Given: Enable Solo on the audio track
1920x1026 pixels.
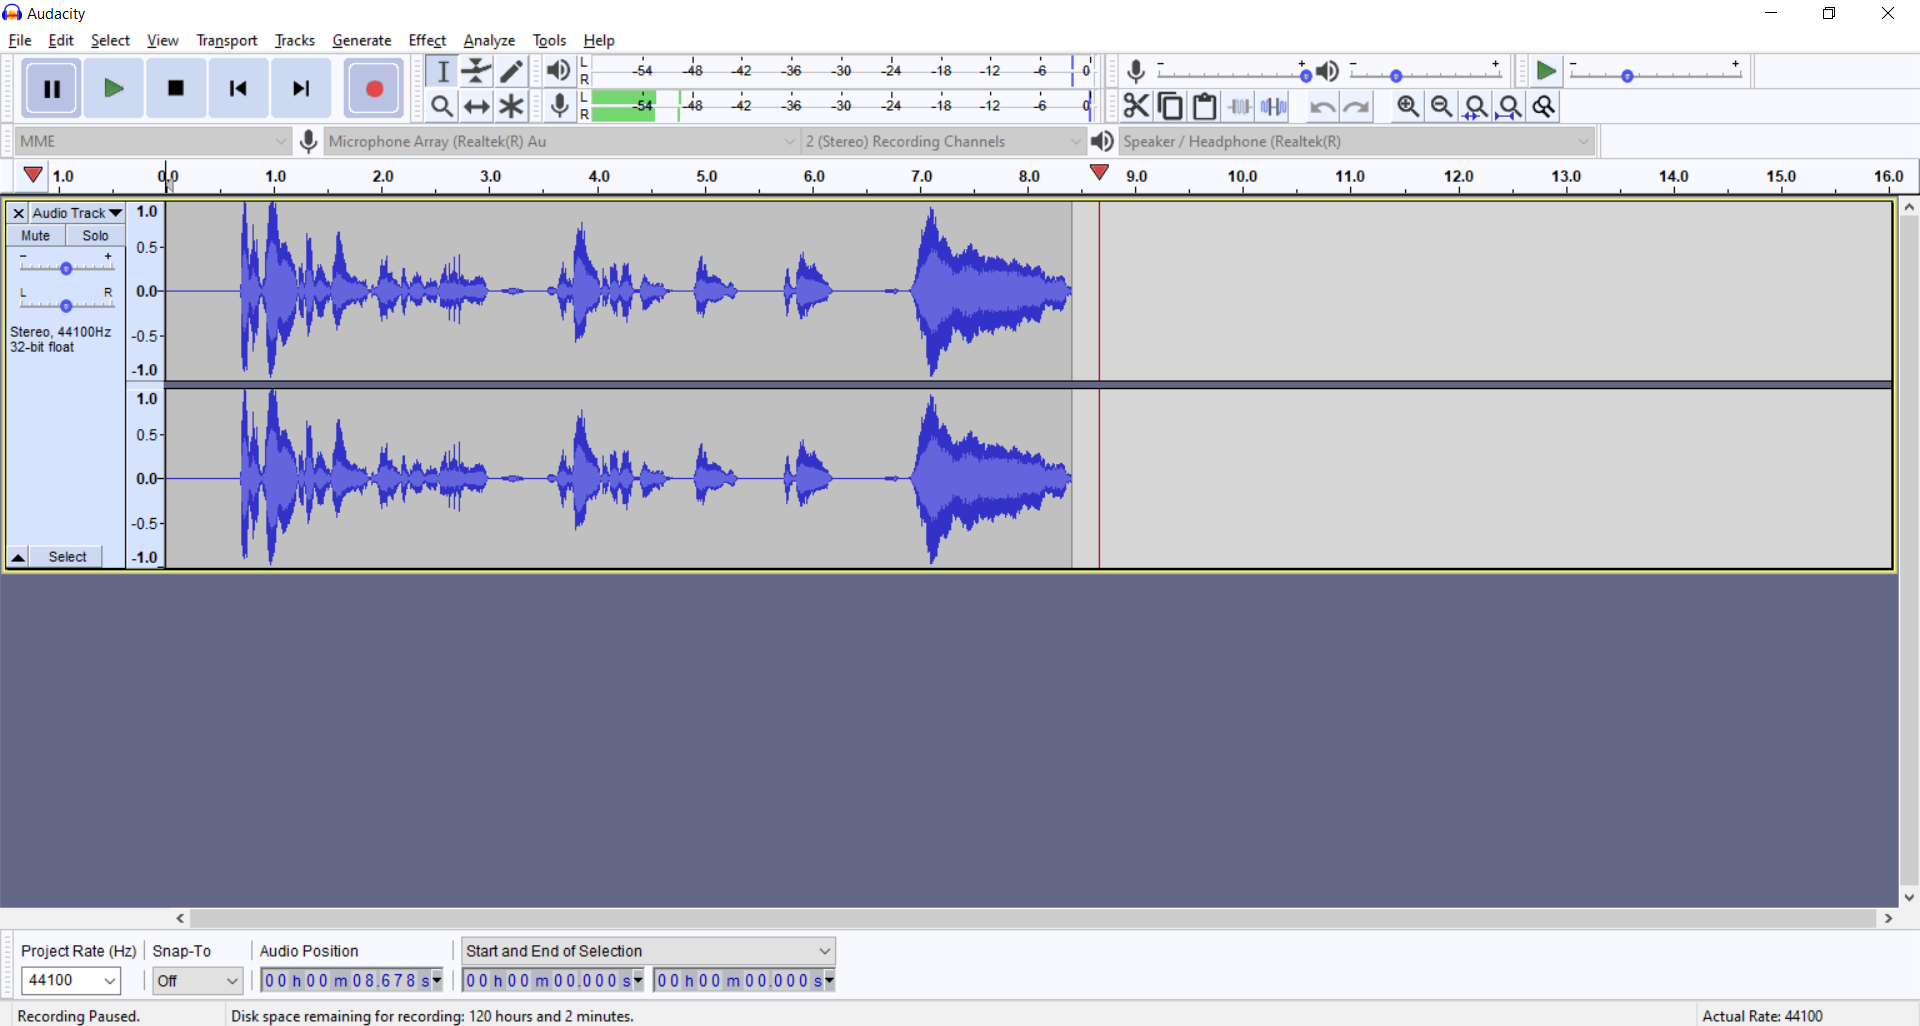Looking at the screenshot, I should (94, 235).
